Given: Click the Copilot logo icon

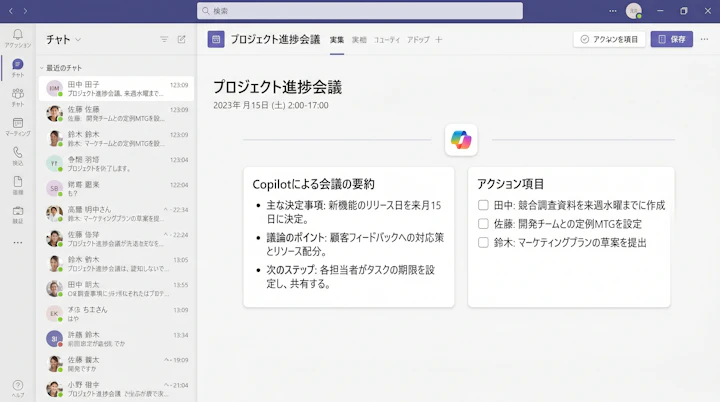Looking at the screenshot, I should pos(461,140).
